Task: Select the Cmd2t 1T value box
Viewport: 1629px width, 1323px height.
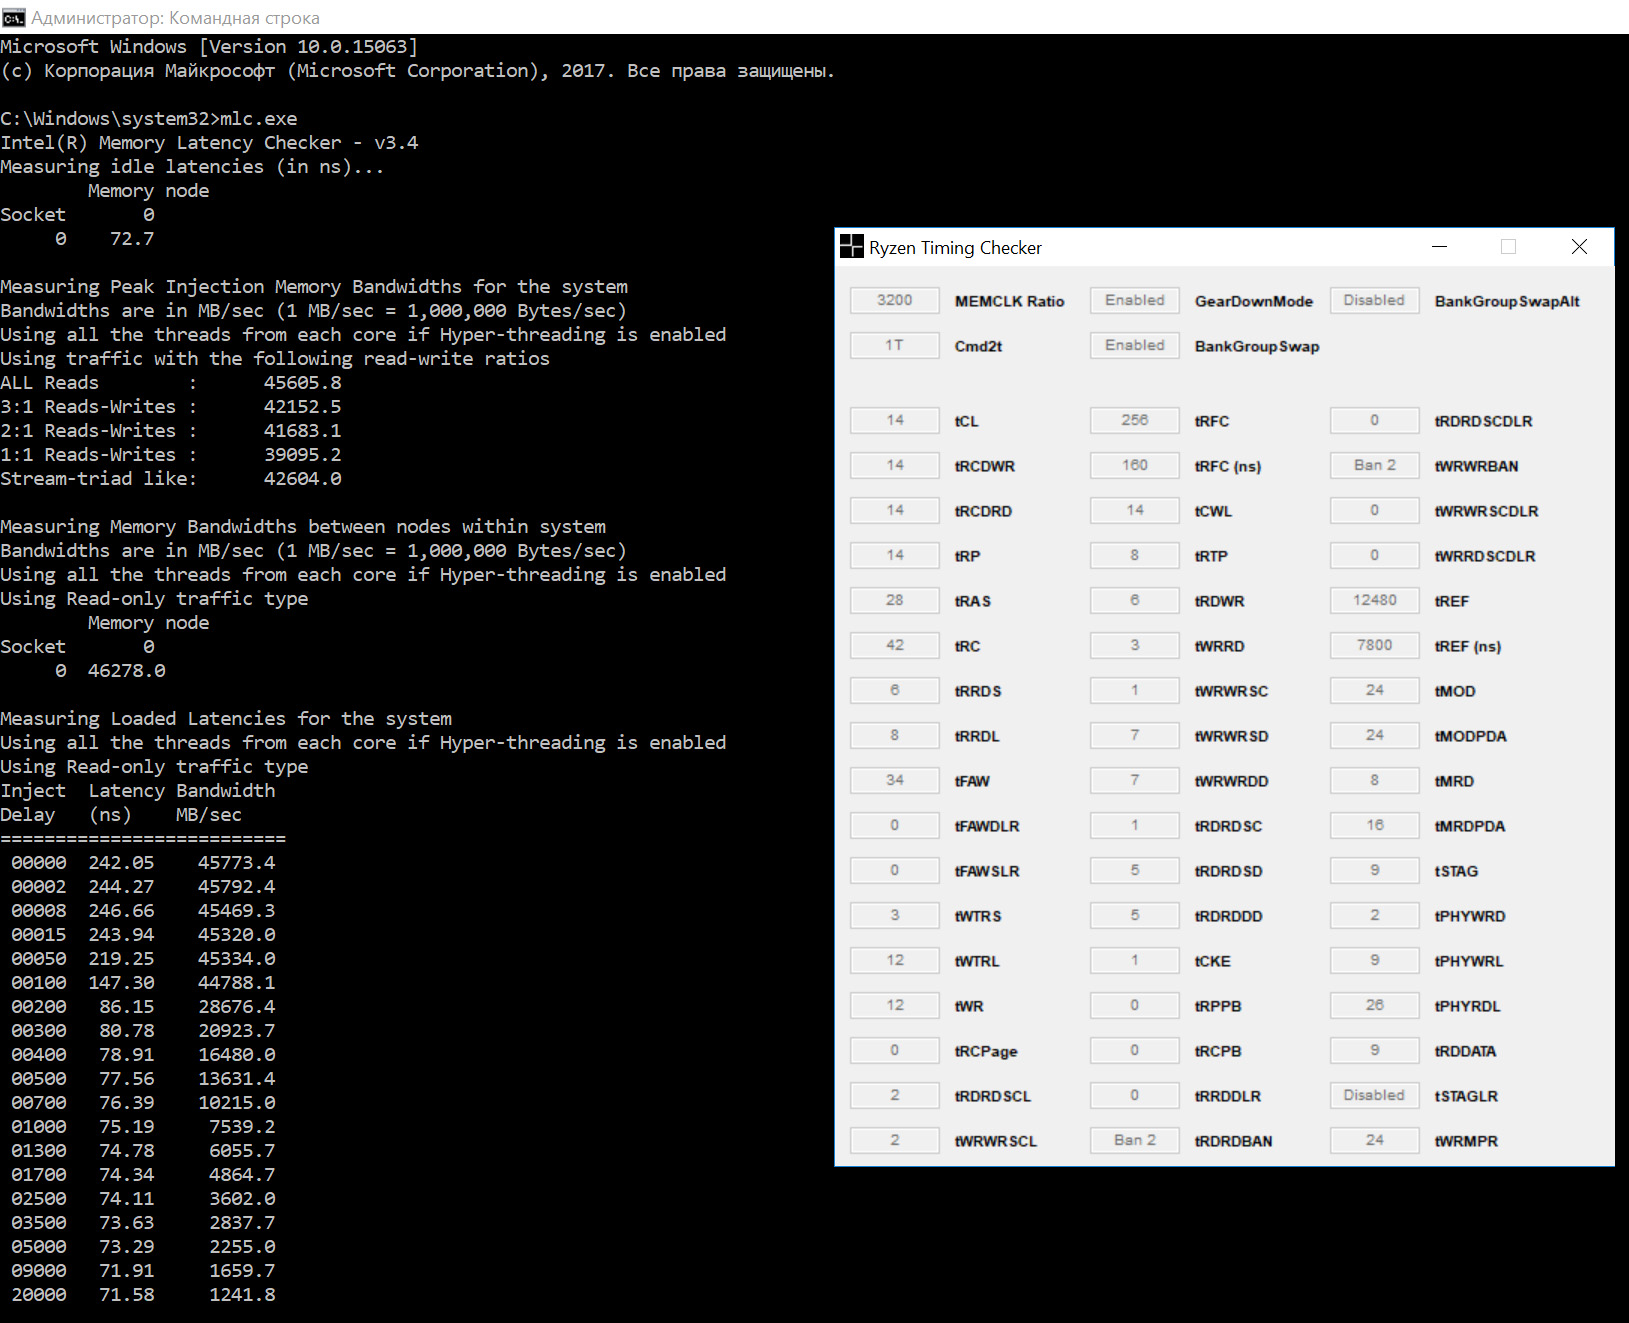Action: coord(894,345)
